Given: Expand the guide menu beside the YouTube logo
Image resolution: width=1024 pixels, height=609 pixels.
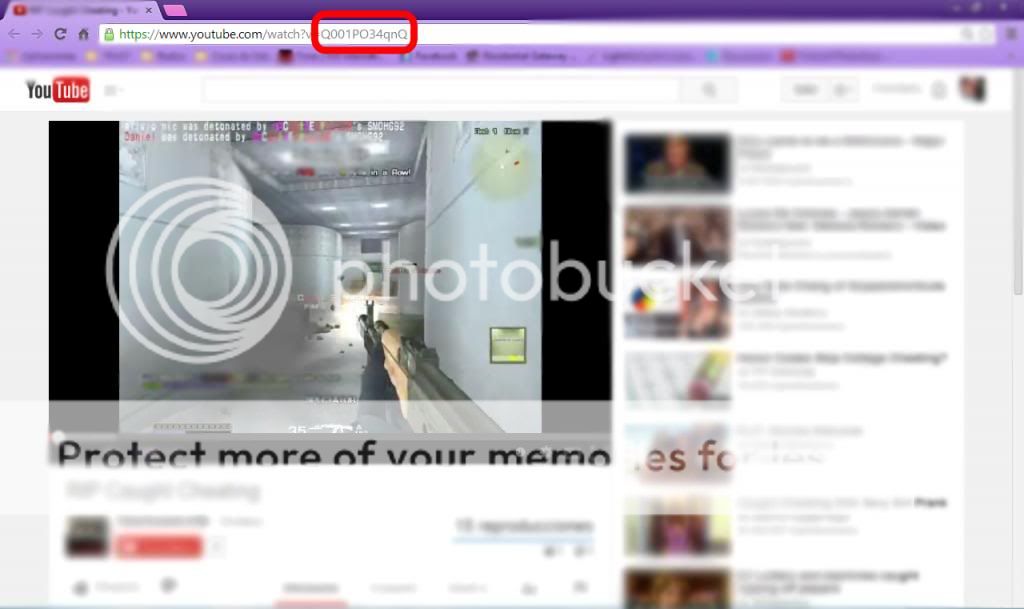Looking at the screenshot, I should 114,91.
